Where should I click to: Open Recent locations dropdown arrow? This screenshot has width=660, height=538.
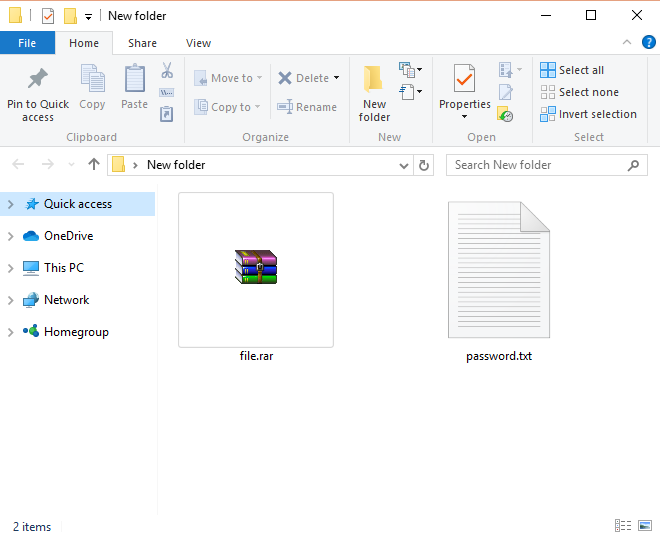coord(71,165)
